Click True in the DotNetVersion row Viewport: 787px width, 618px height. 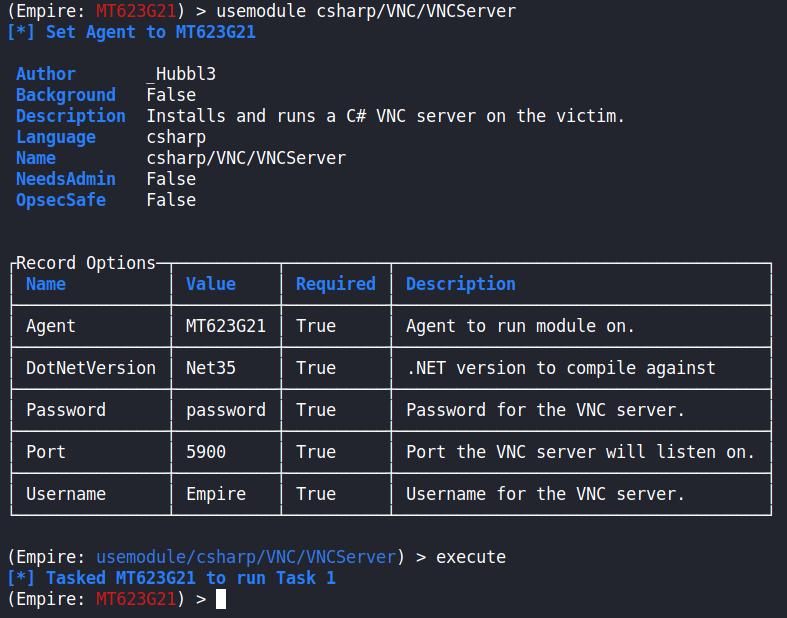(316, 368)
